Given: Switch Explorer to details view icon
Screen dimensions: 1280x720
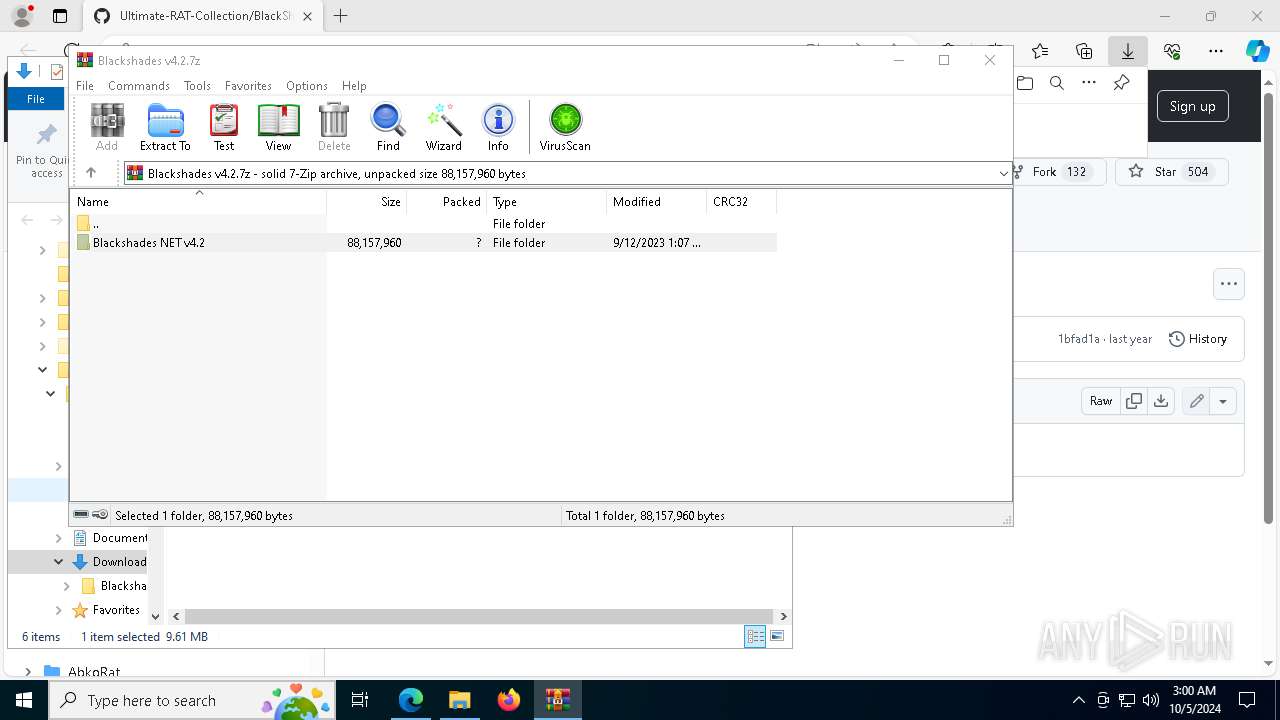Looking at the screenshot, I should coord(755,636).
